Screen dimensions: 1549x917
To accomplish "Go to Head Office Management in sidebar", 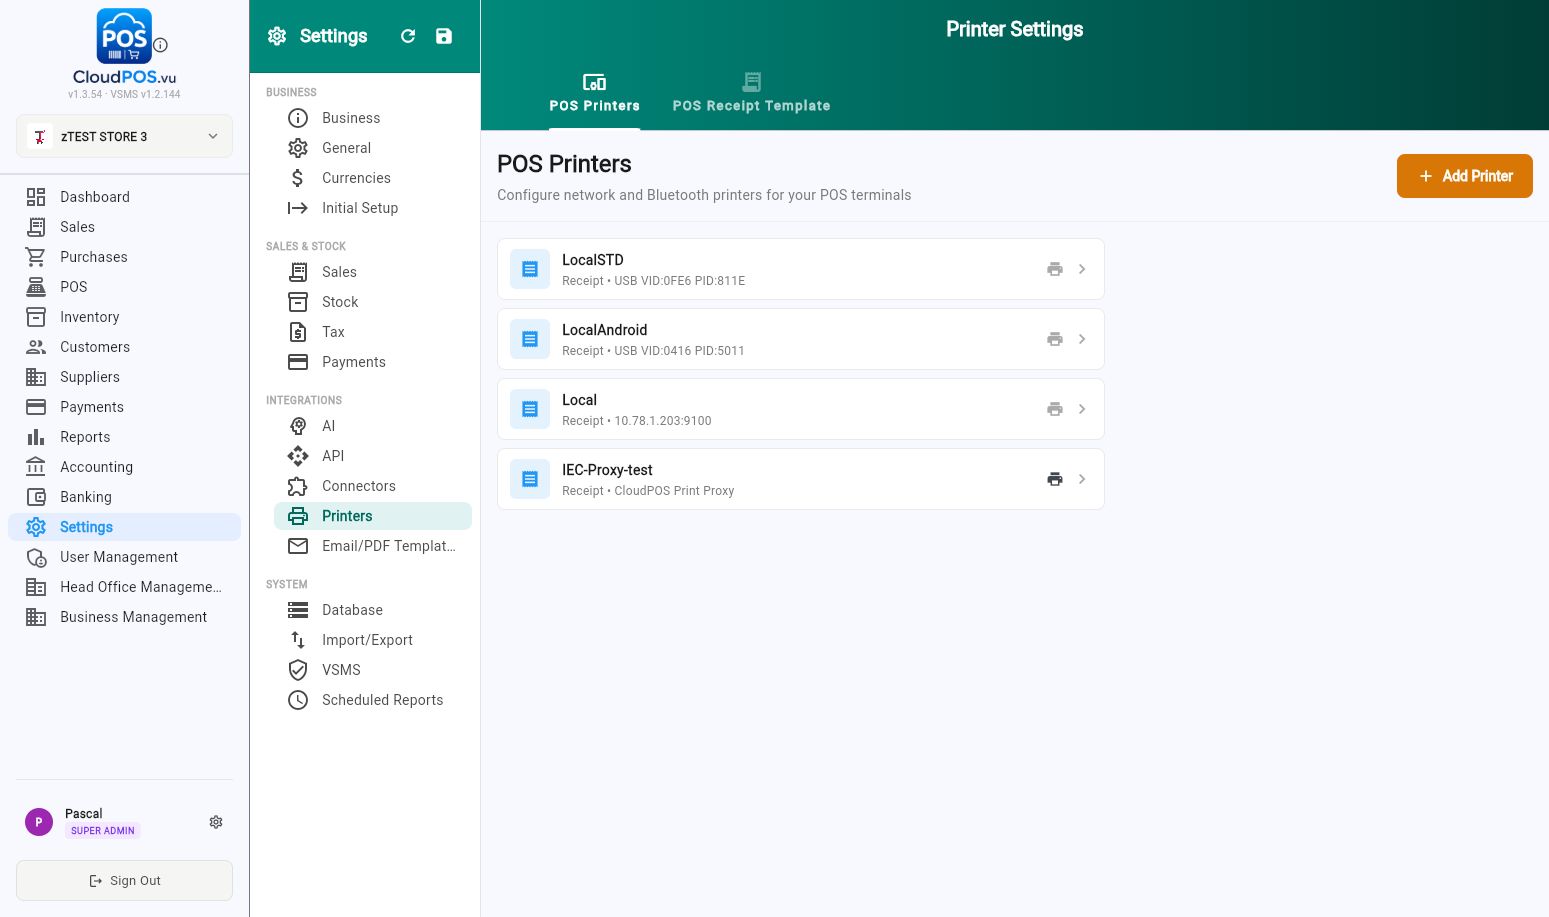I will pyautogui.click(x=124, y=587).
